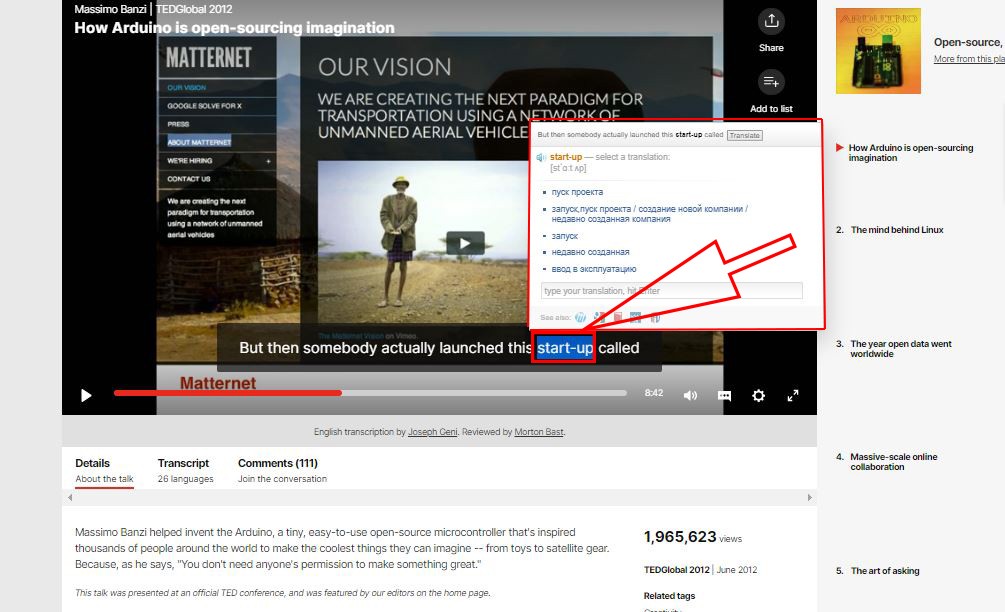Open 'The art of asking' talk
Viewport: 1005px width, 612px height.
885,570
